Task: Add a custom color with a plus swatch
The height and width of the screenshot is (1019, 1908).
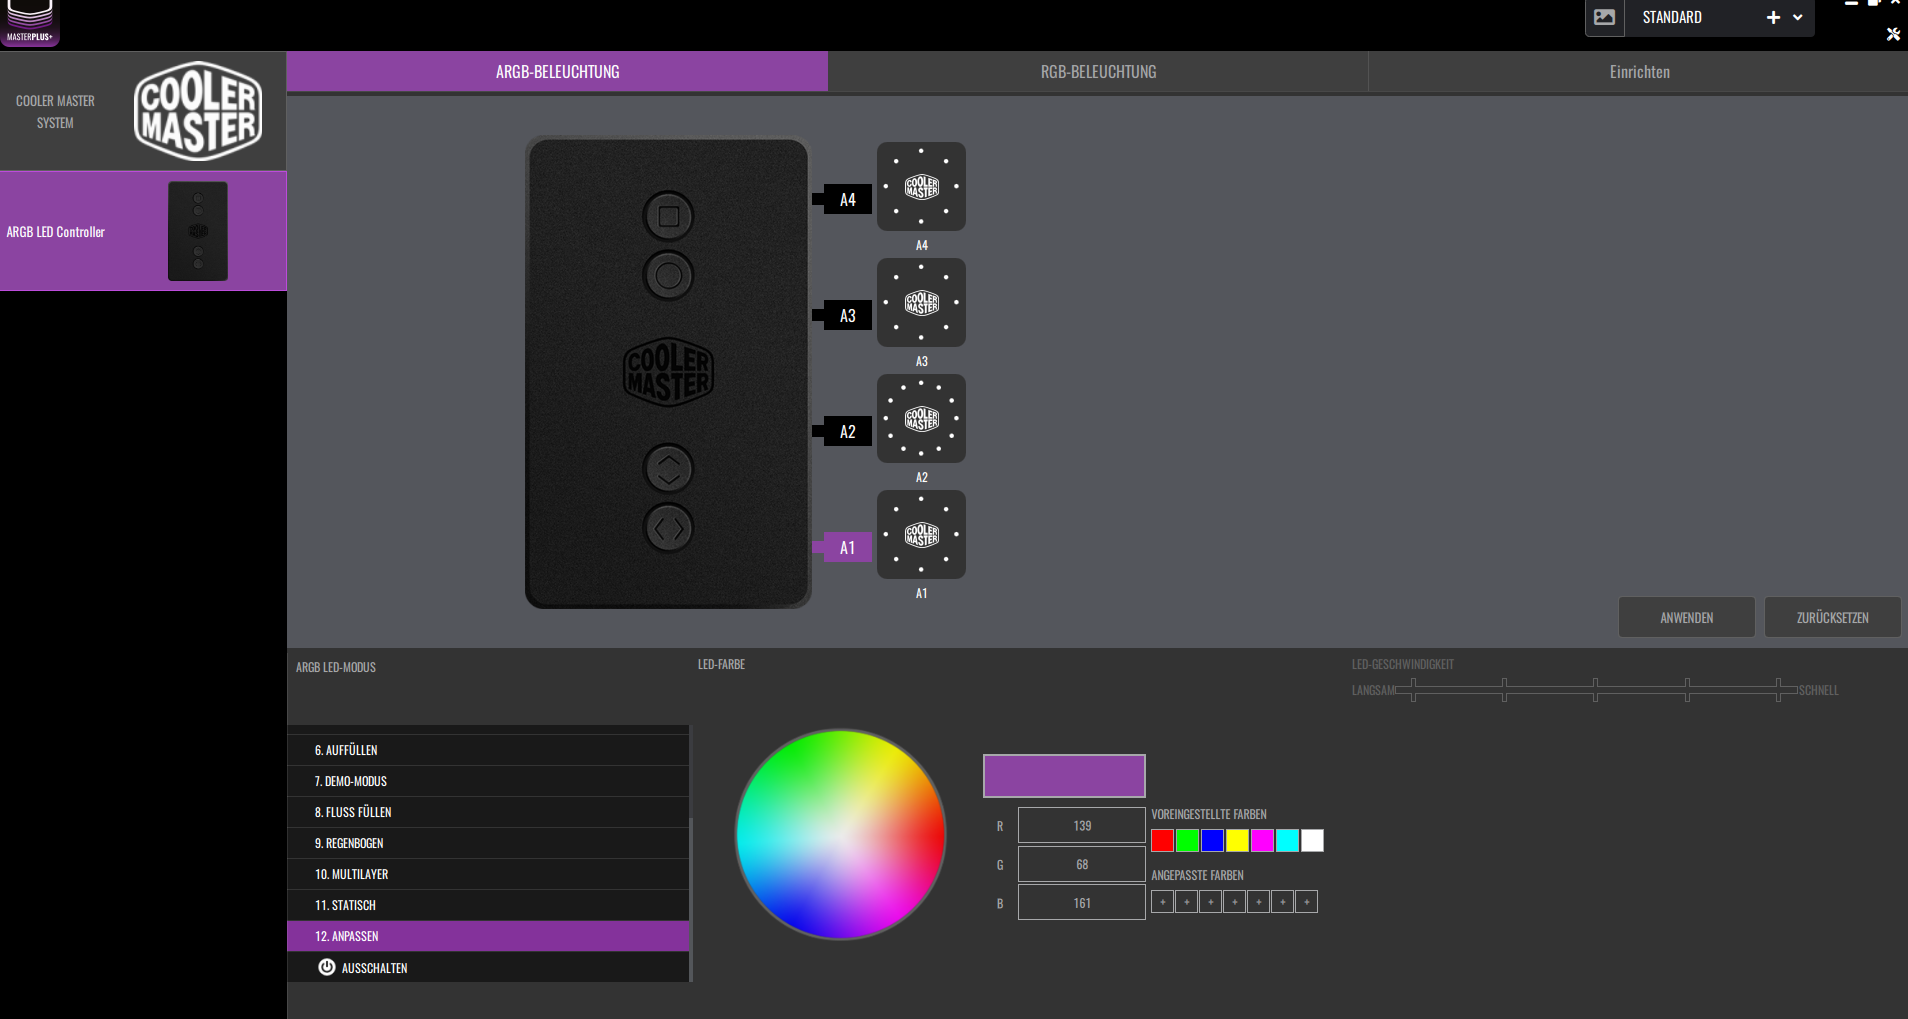Action: pyautogui.click(x=1162, y=901)
